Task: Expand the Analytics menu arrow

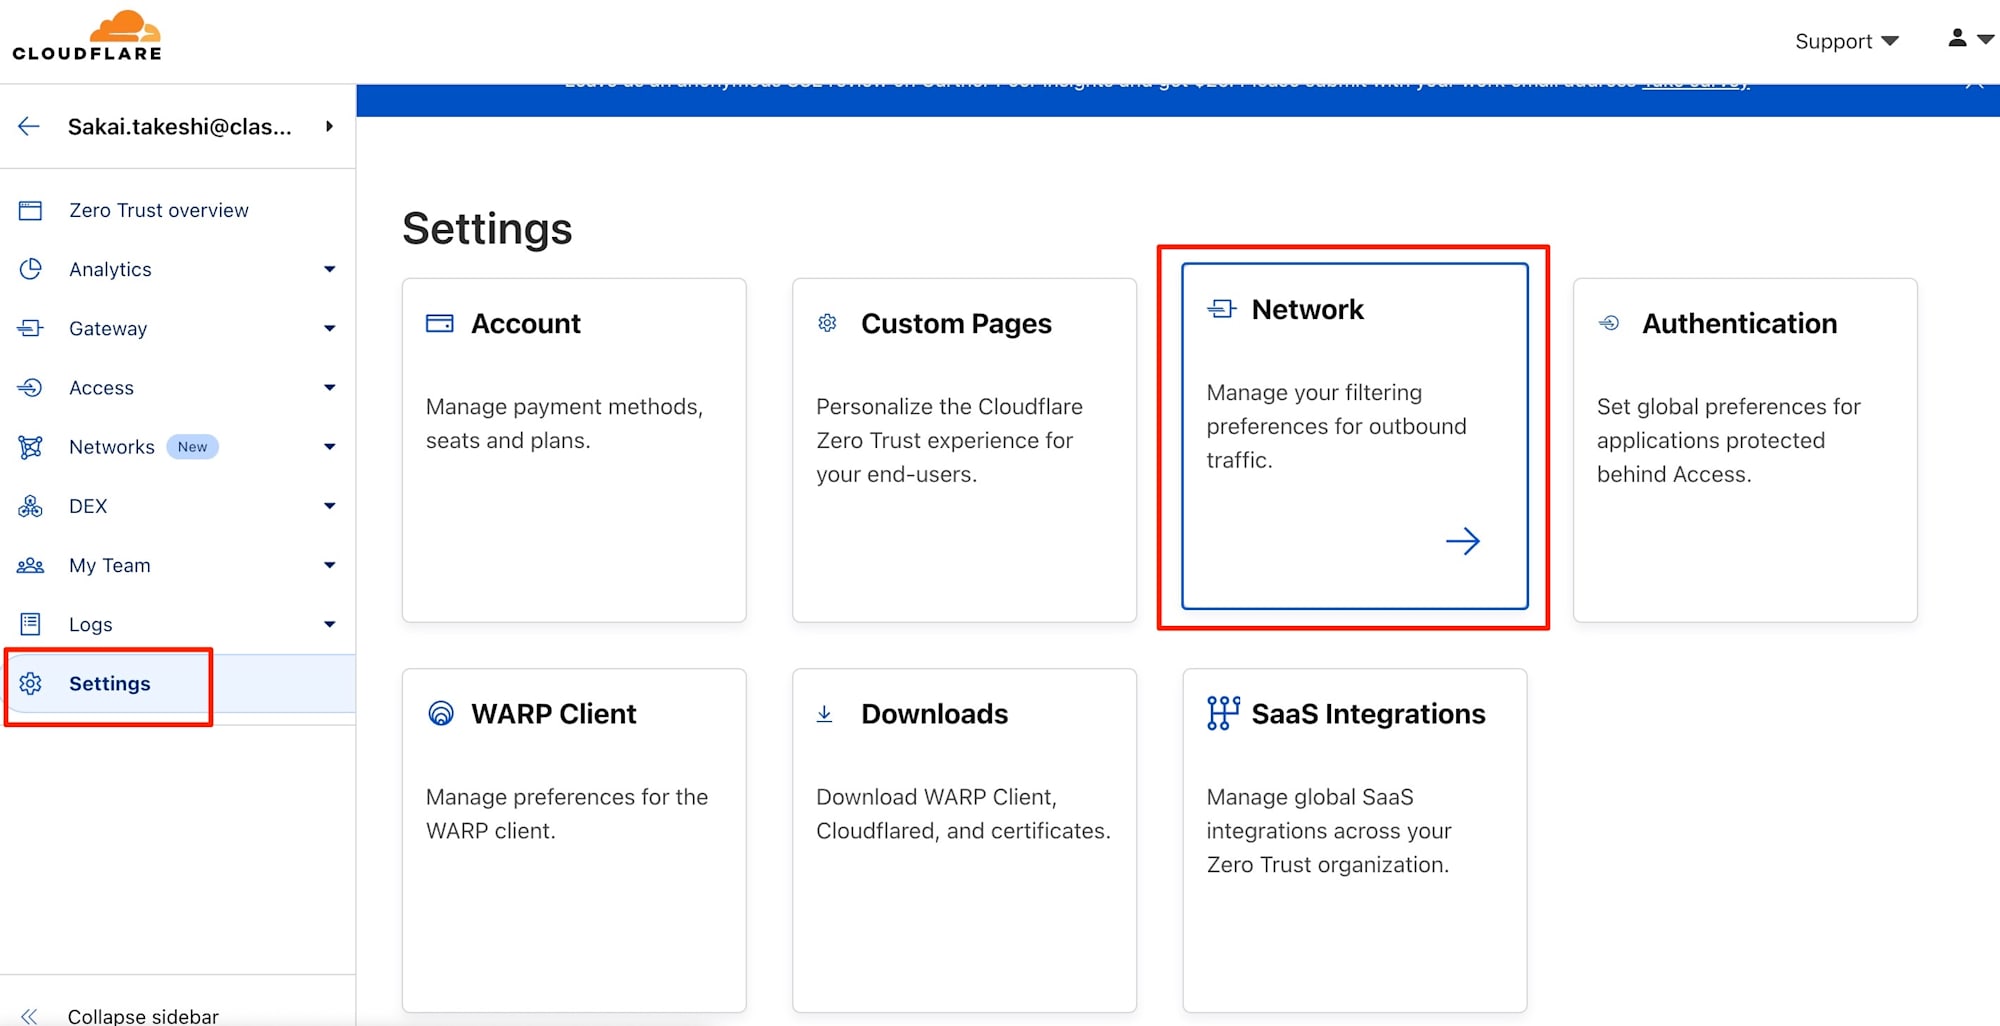Action: (x=330, y=269)
